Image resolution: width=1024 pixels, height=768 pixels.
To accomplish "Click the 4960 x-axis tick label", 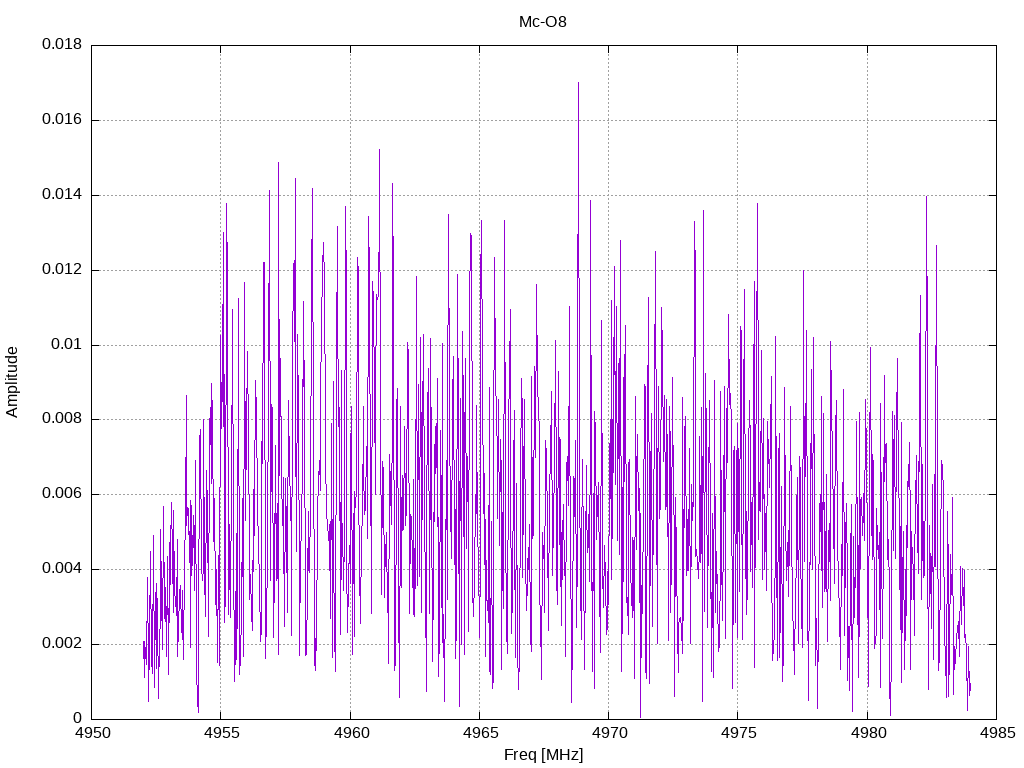I will click(x=351, y=733).
